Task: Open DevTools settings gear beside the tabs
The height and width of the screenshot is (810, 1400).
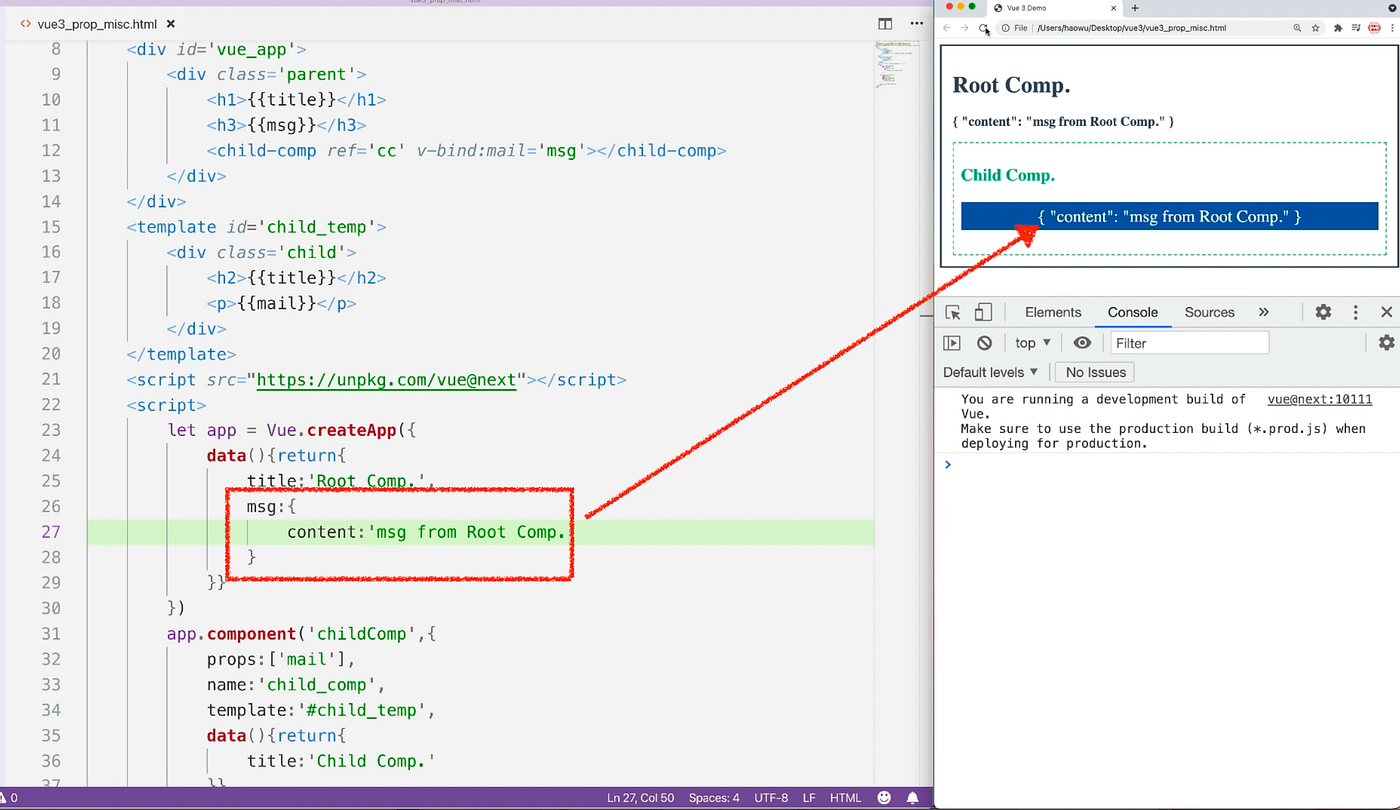Action: click(x=1323, y=312)
